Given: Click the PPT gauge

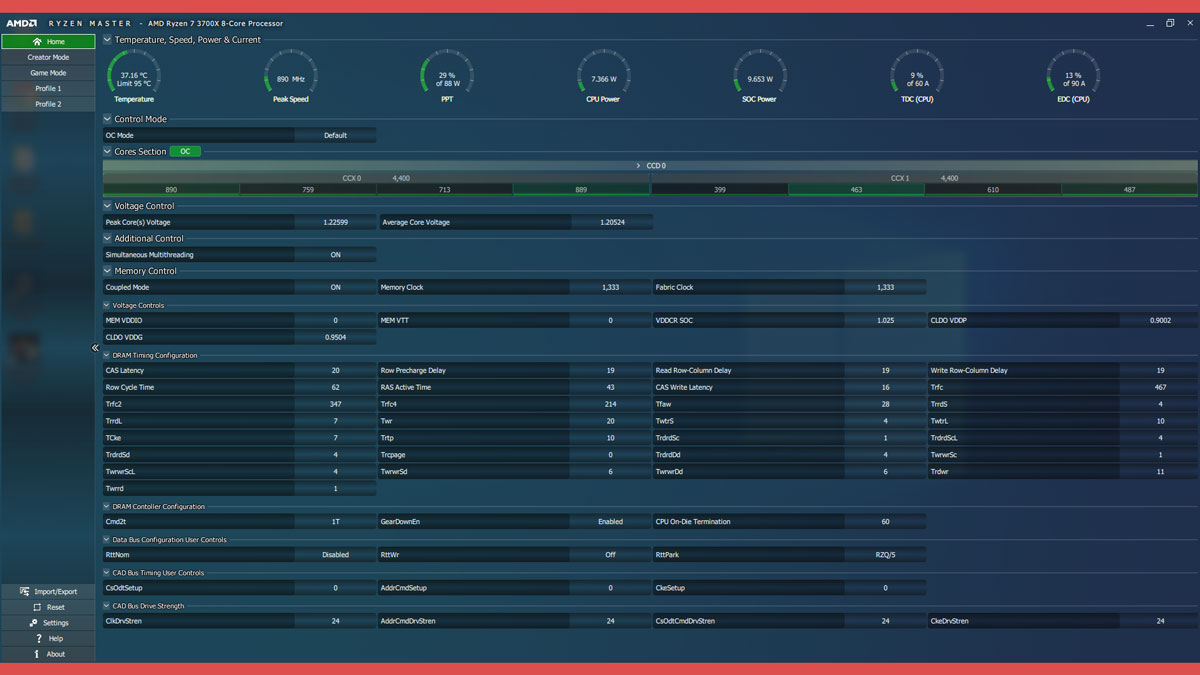Looking at the screenshot, I should pyautogui.click(x=447, y=76).
